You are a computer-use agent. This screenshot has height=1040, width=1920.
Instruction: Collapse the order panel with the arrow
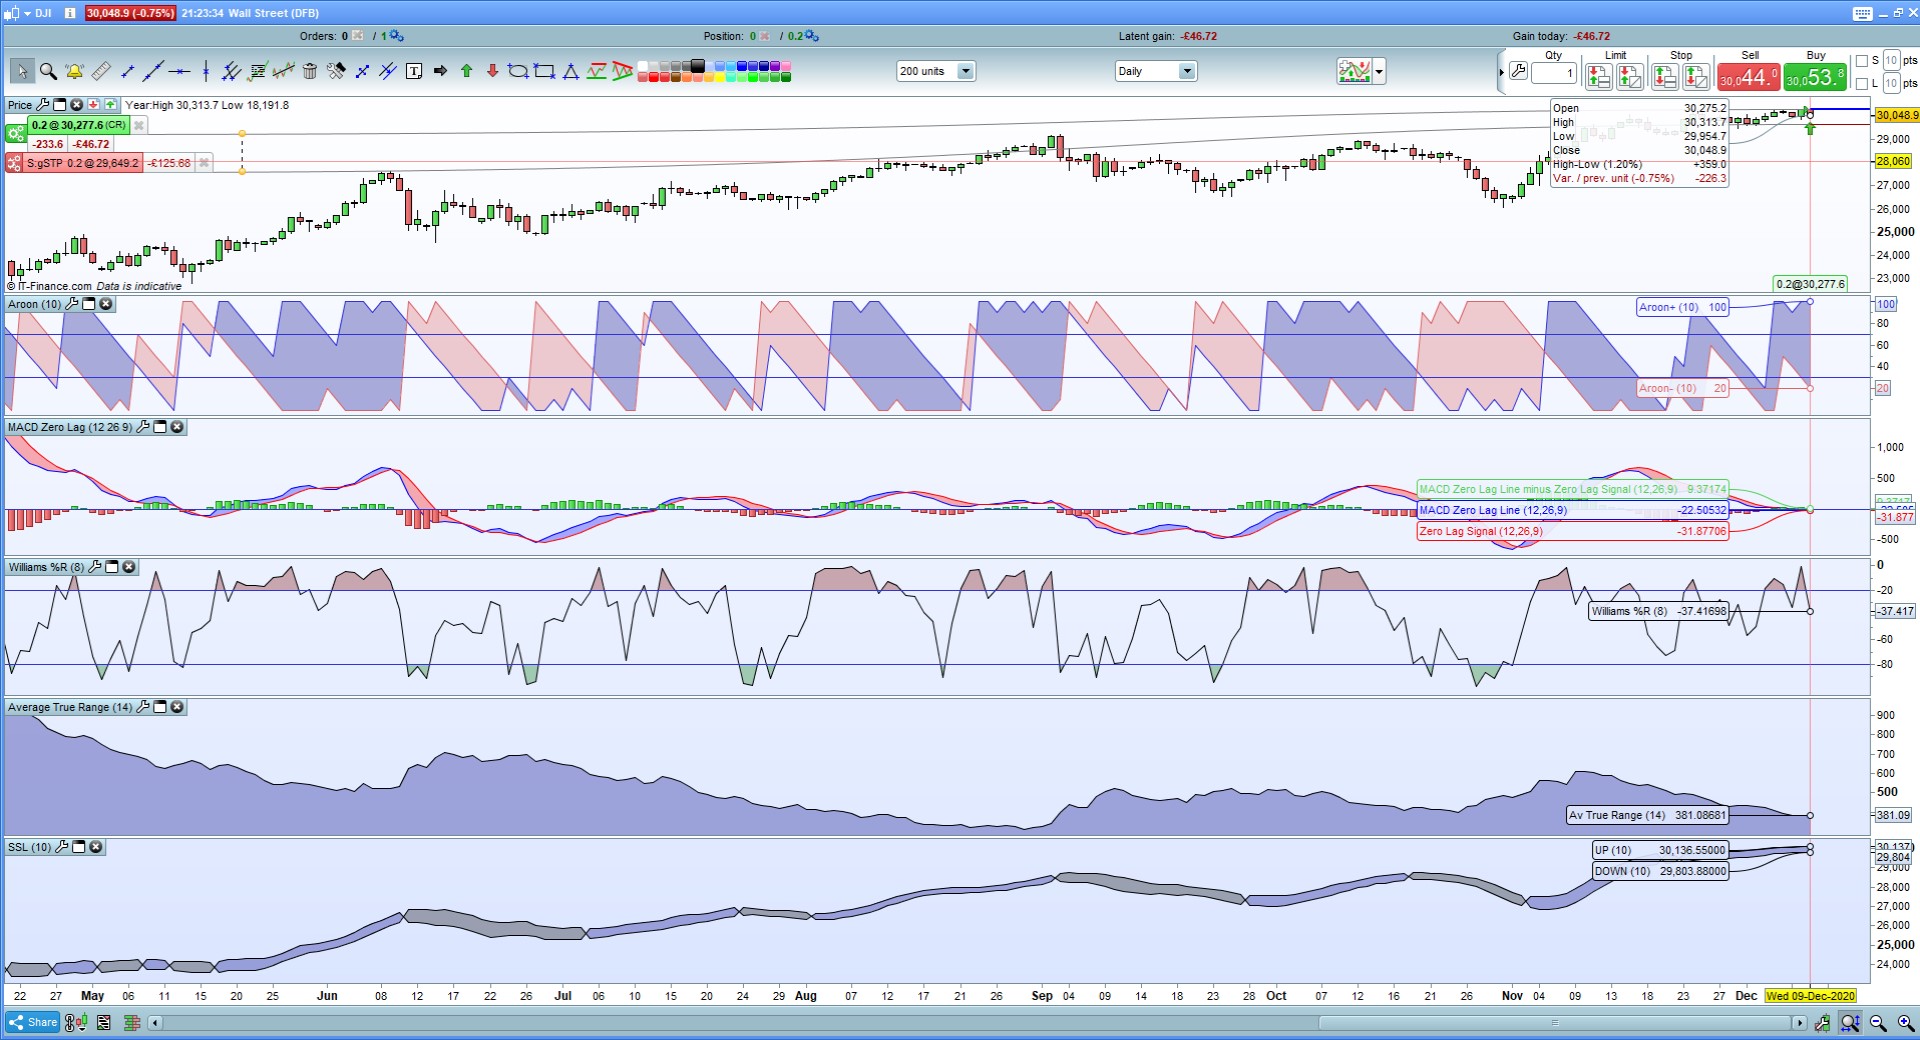click(1501, 72)
